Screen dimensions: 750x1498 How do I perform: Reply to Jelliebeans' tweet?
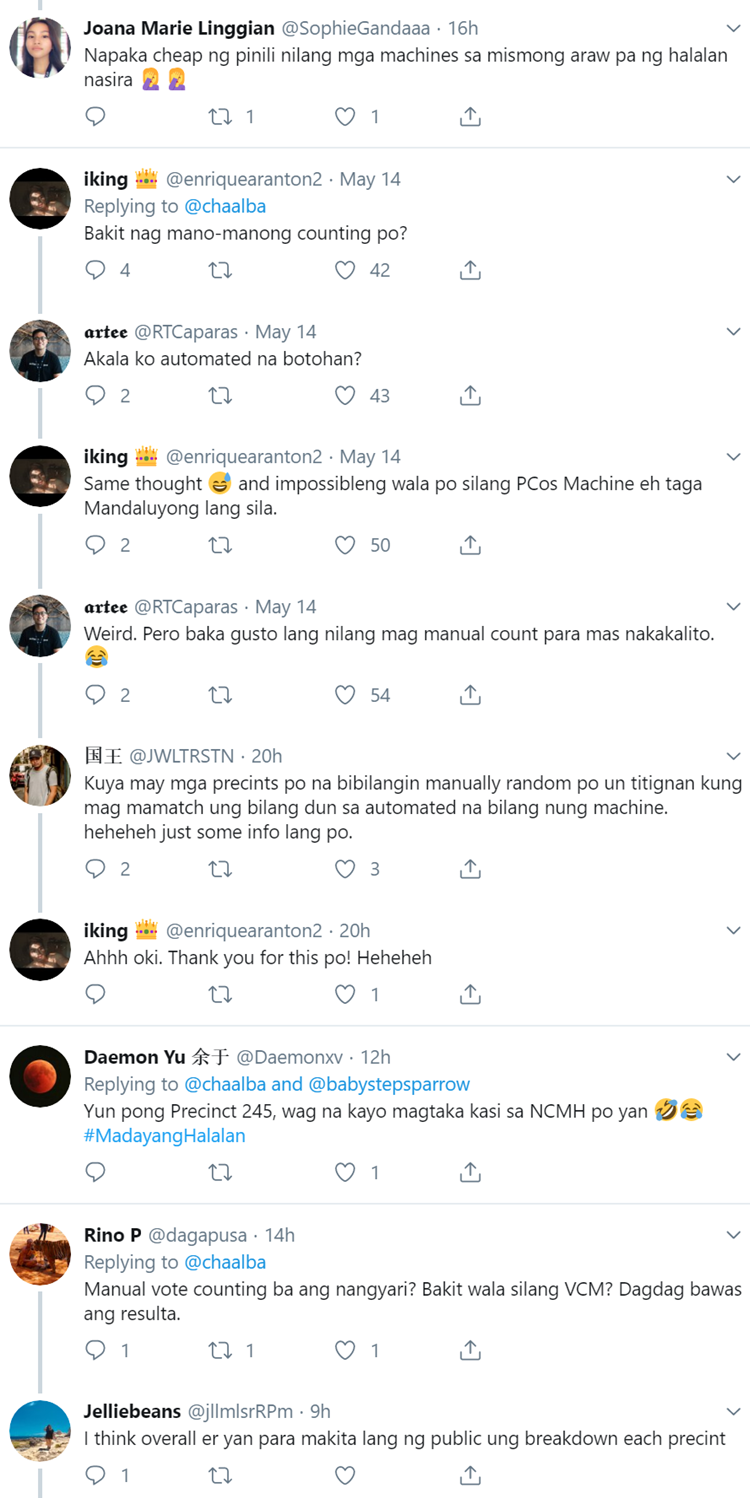click(x=95, y=1475)
